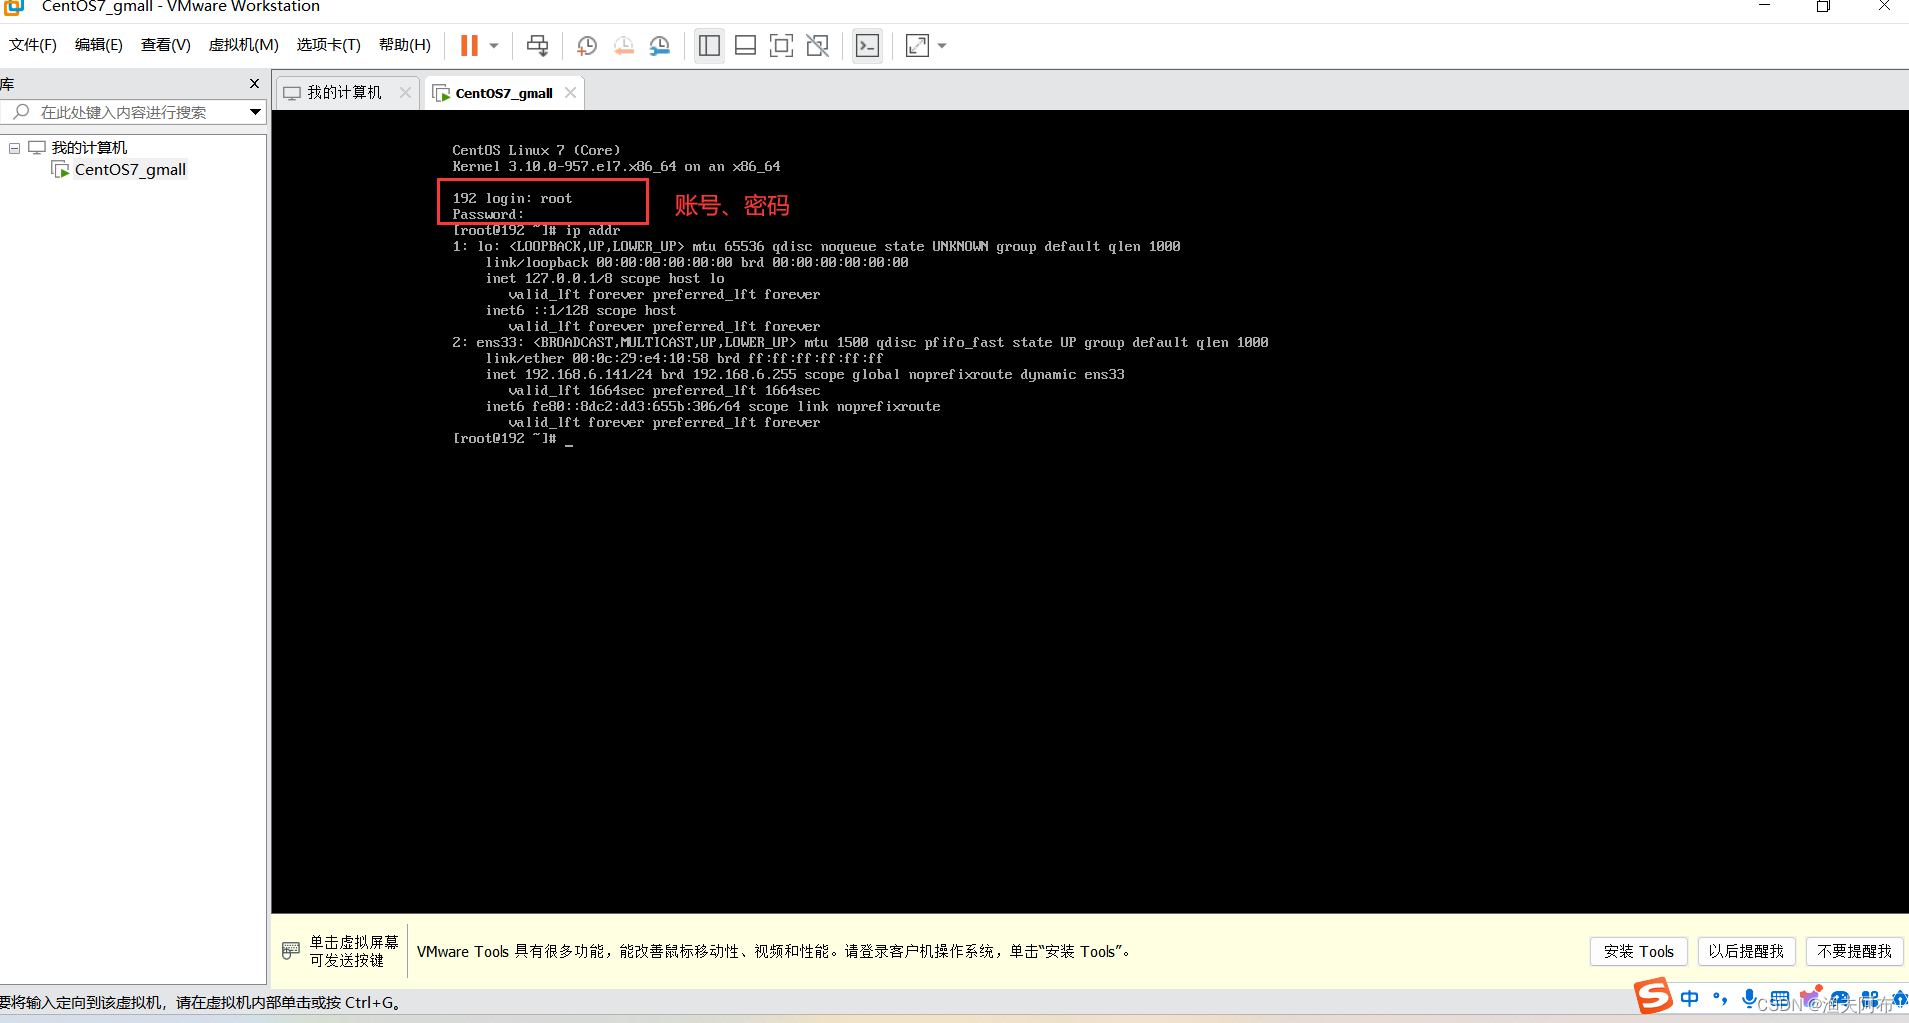Revert to the previous snapshot
The width and height of the screenshot is (1909, 1023).
[623, 45]
